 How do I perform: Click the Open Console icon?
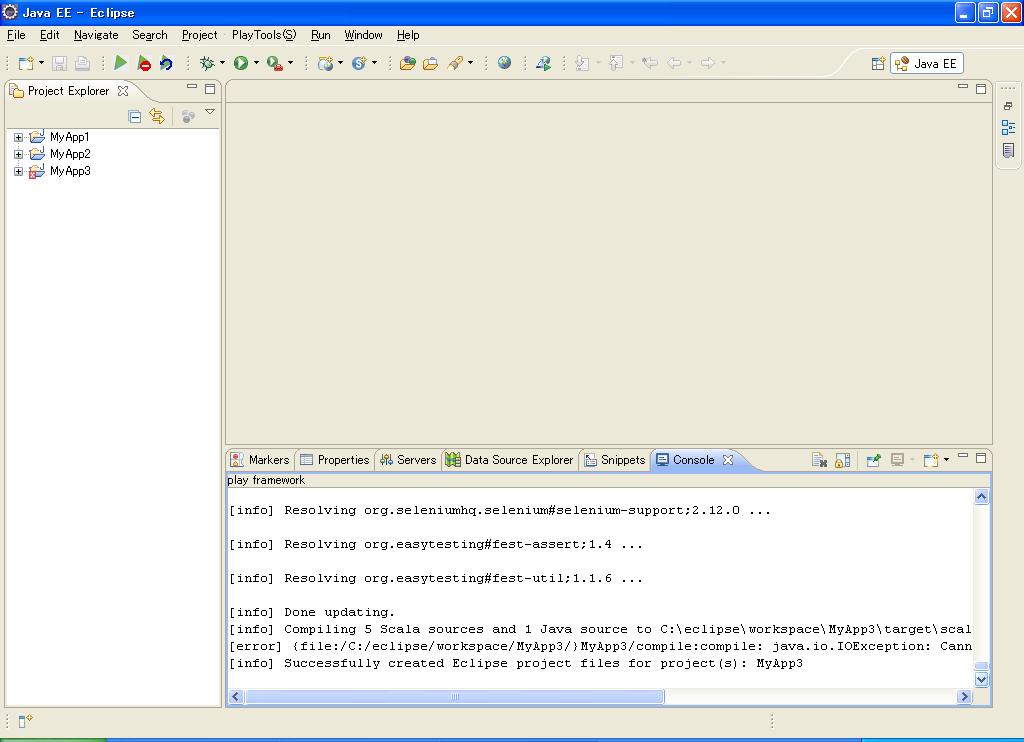931,460
